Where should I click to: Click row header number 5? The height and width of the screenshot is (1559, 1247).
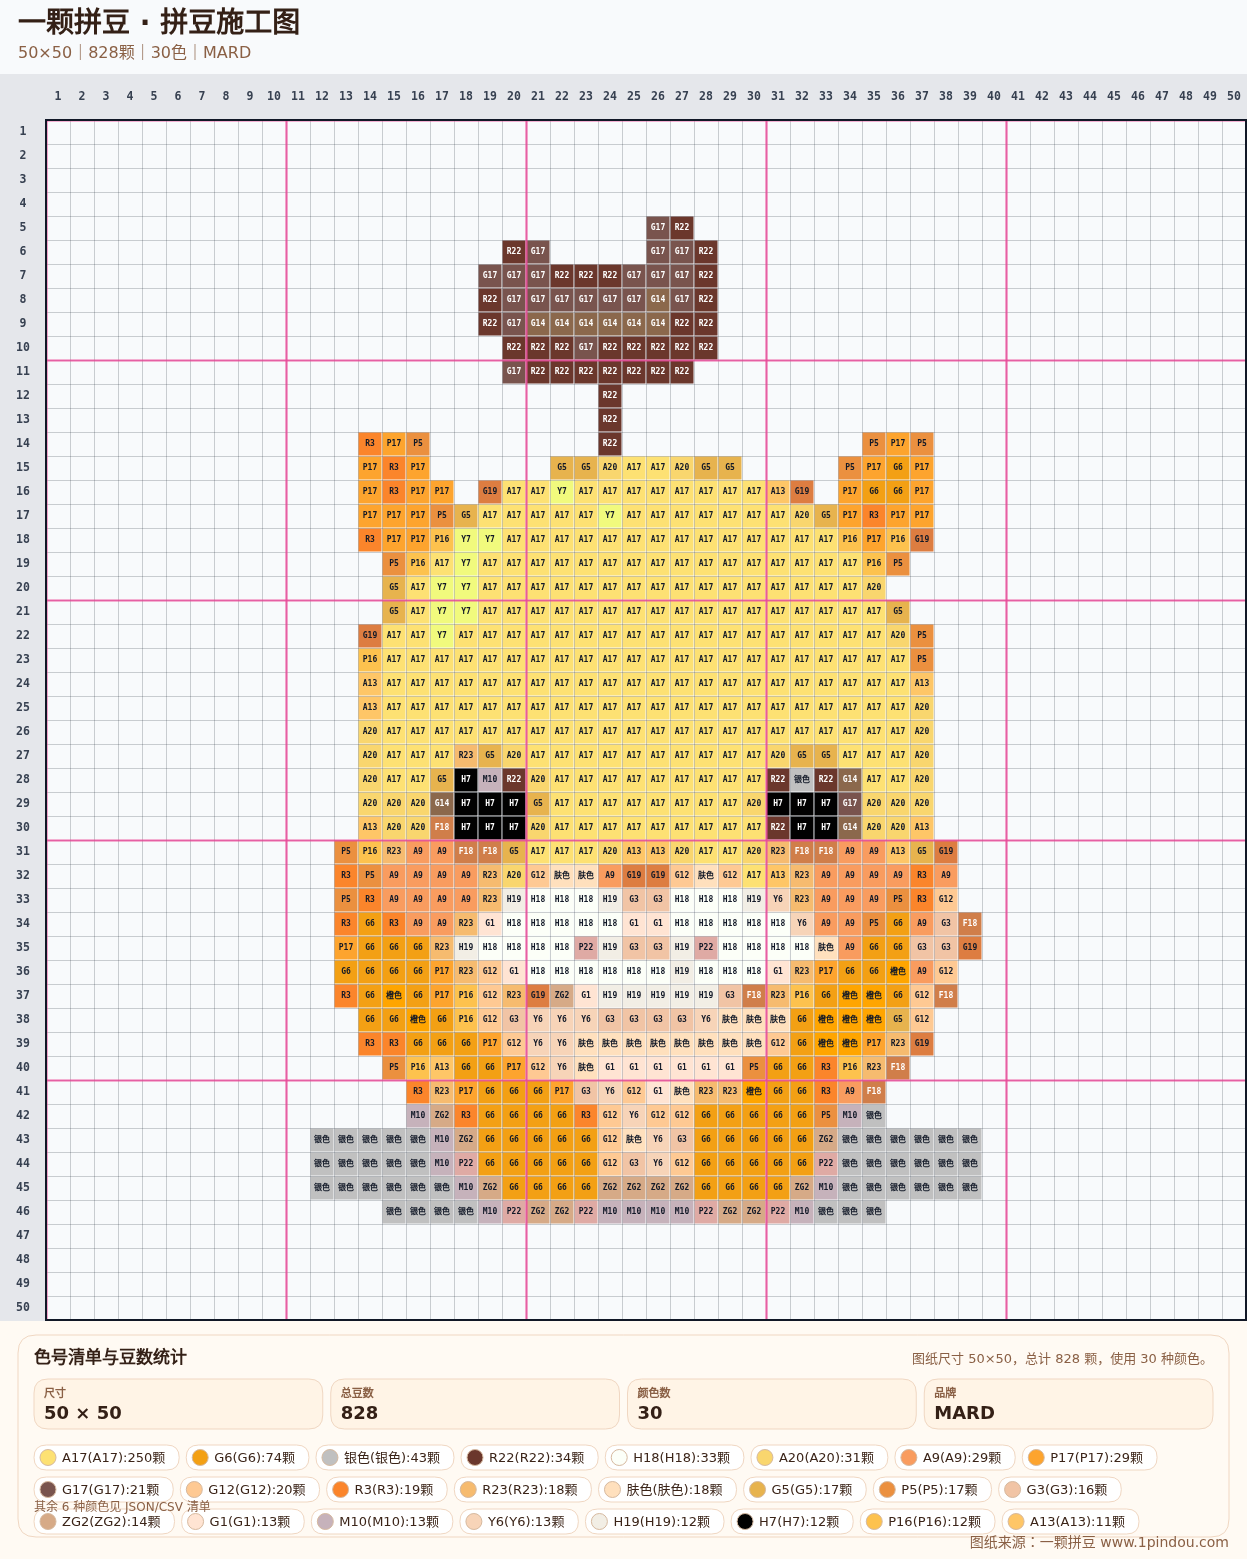pos(23,227)
